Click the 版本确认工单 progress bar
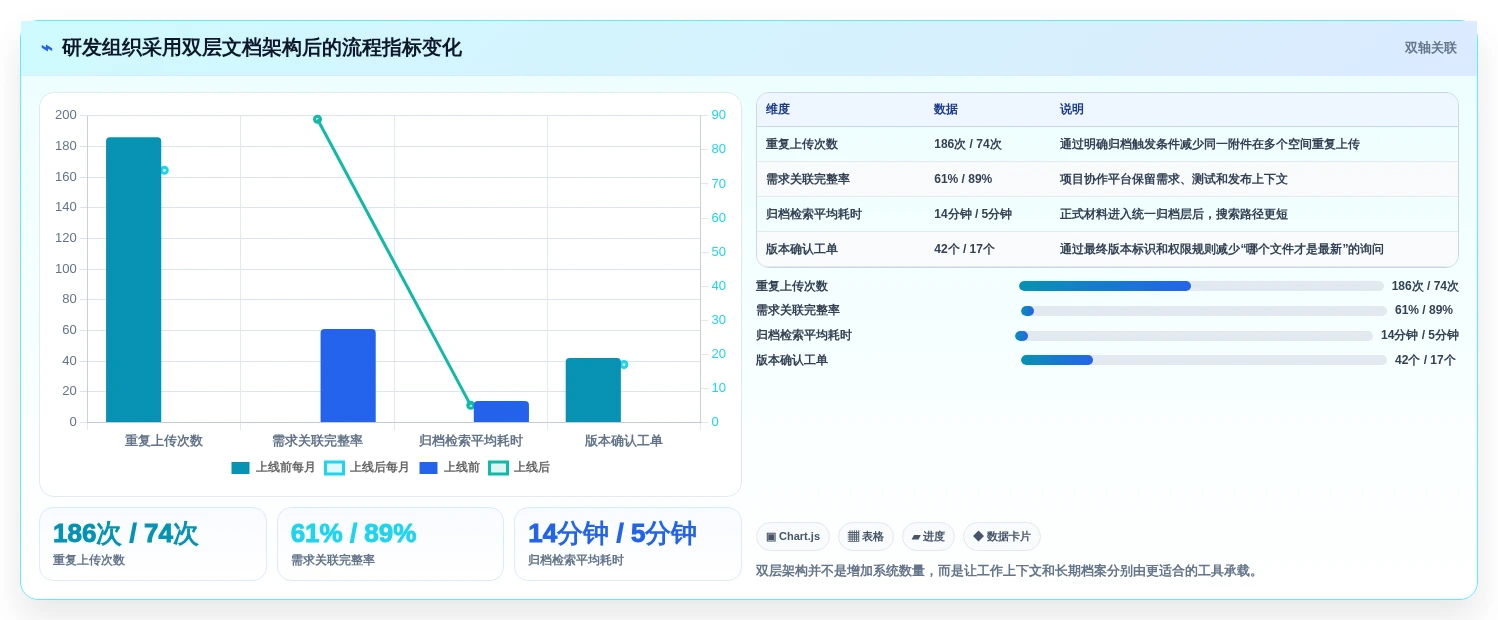This screenshot has height=620, width=1498. pyautogui.click(x=1204, y=360)
